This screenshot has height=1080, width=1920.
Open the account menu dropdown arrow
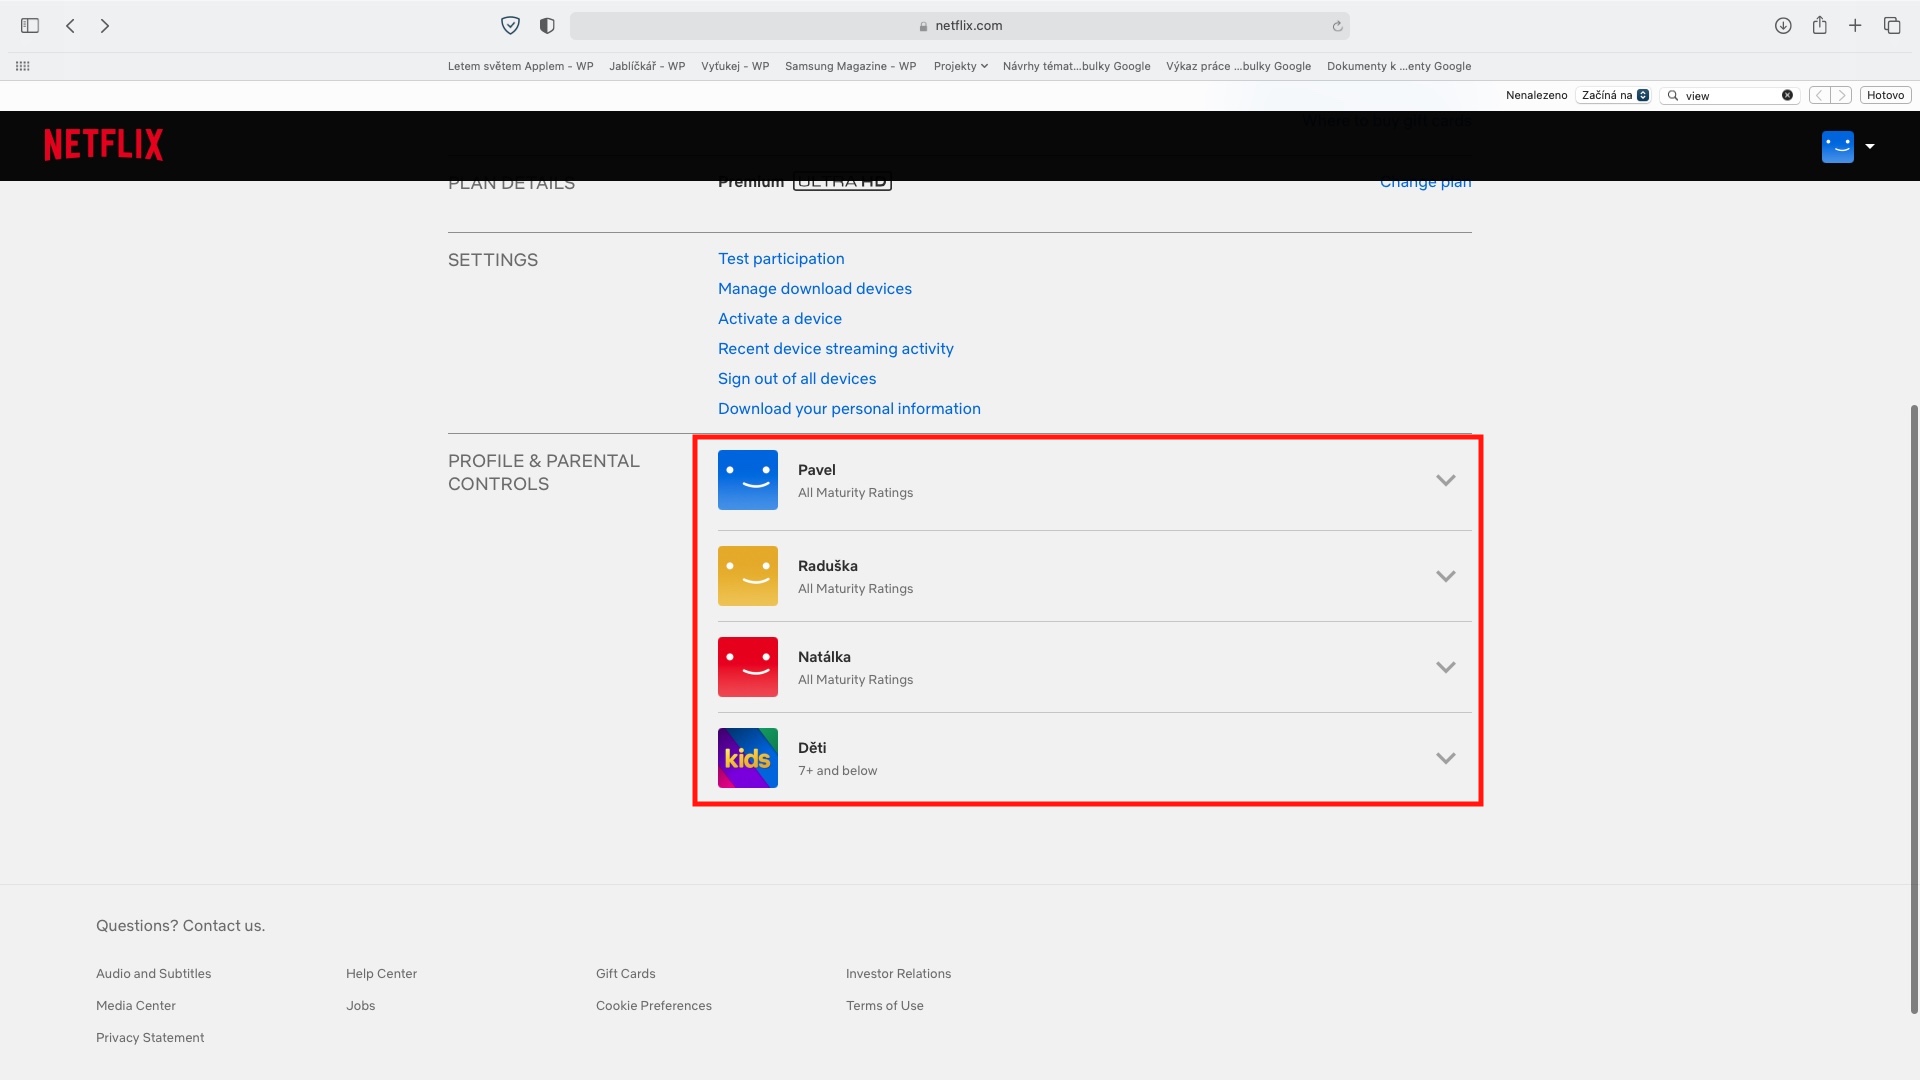coord(1869,146)
